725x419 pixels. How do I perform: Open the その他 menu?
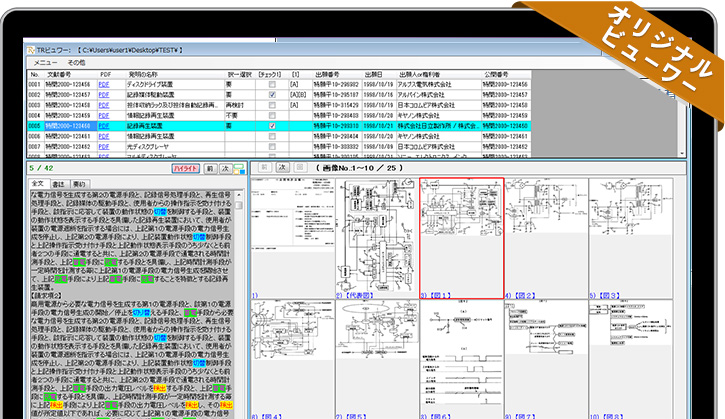tap(76, 62)
